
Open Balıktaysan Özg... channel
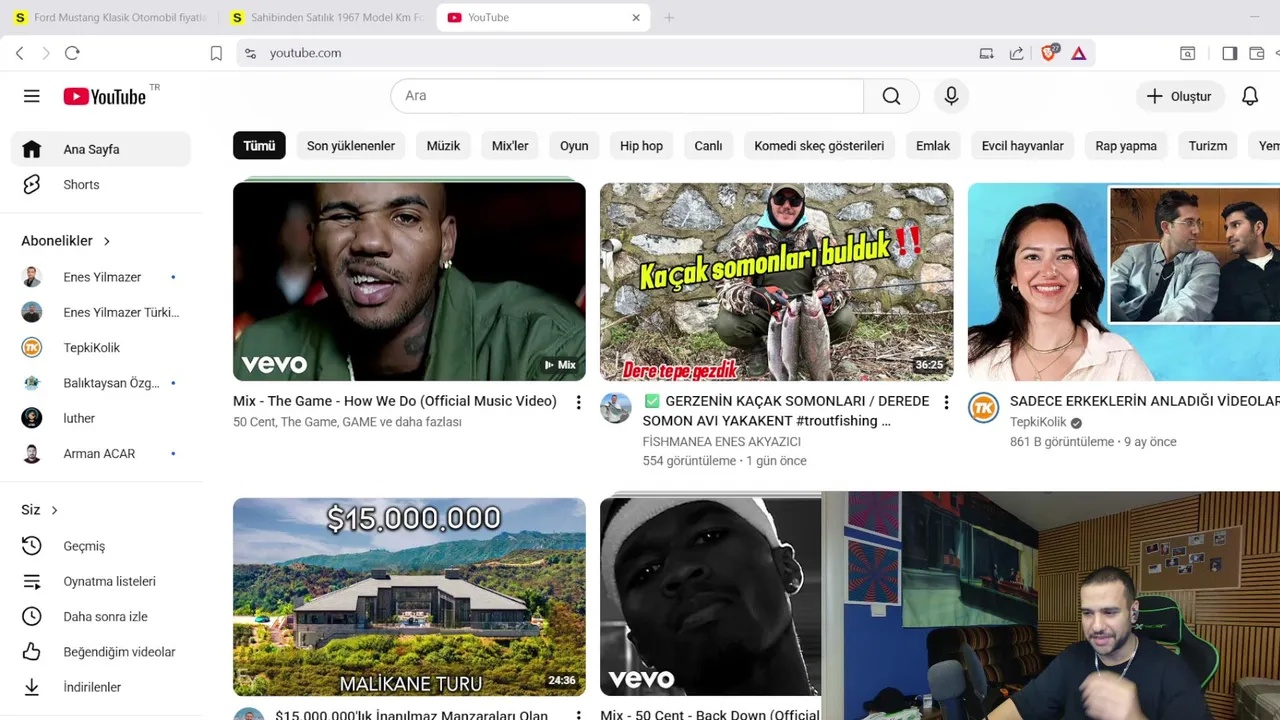click(101, 383)
